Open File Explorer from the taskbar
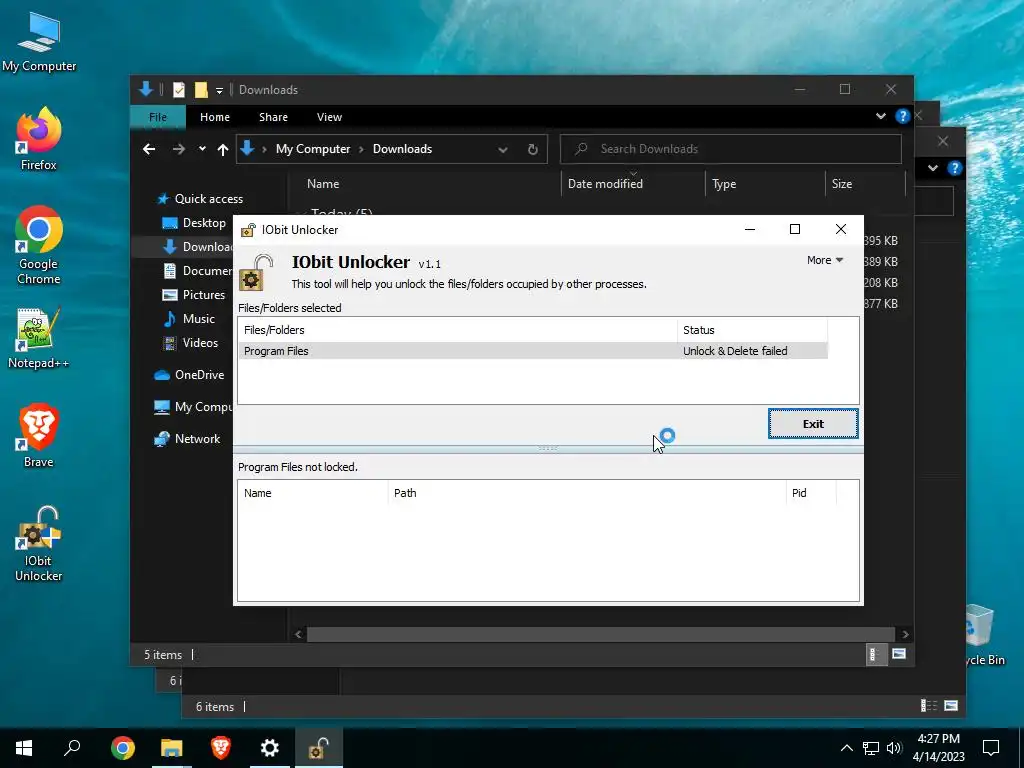This screenshot has width=1024, height=768. [172, 748]
